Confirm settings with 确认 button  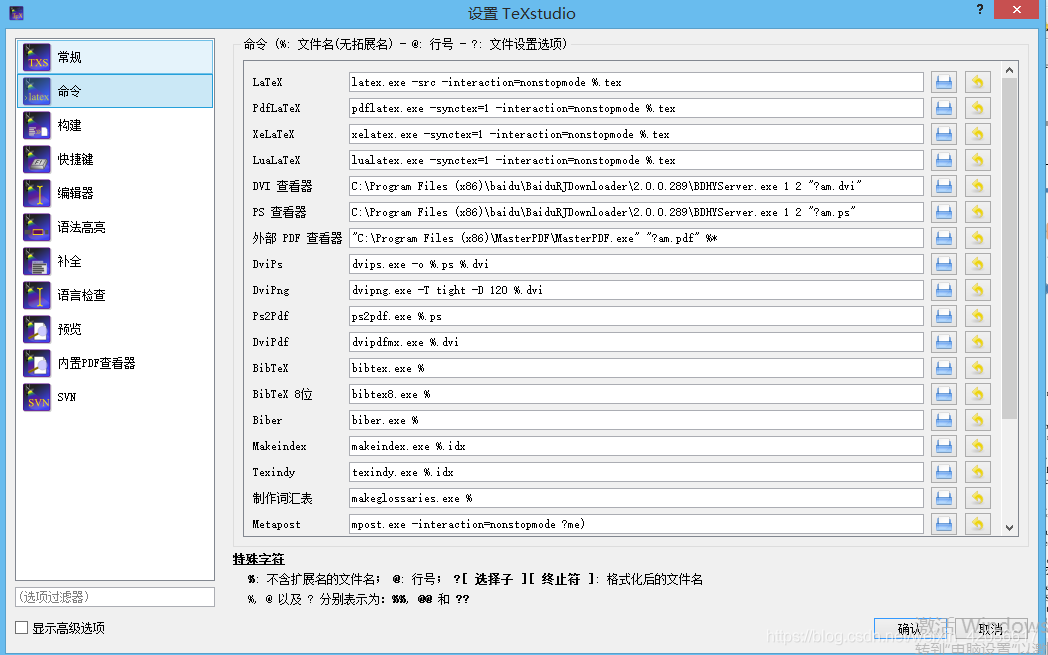[x=910, y=629]
